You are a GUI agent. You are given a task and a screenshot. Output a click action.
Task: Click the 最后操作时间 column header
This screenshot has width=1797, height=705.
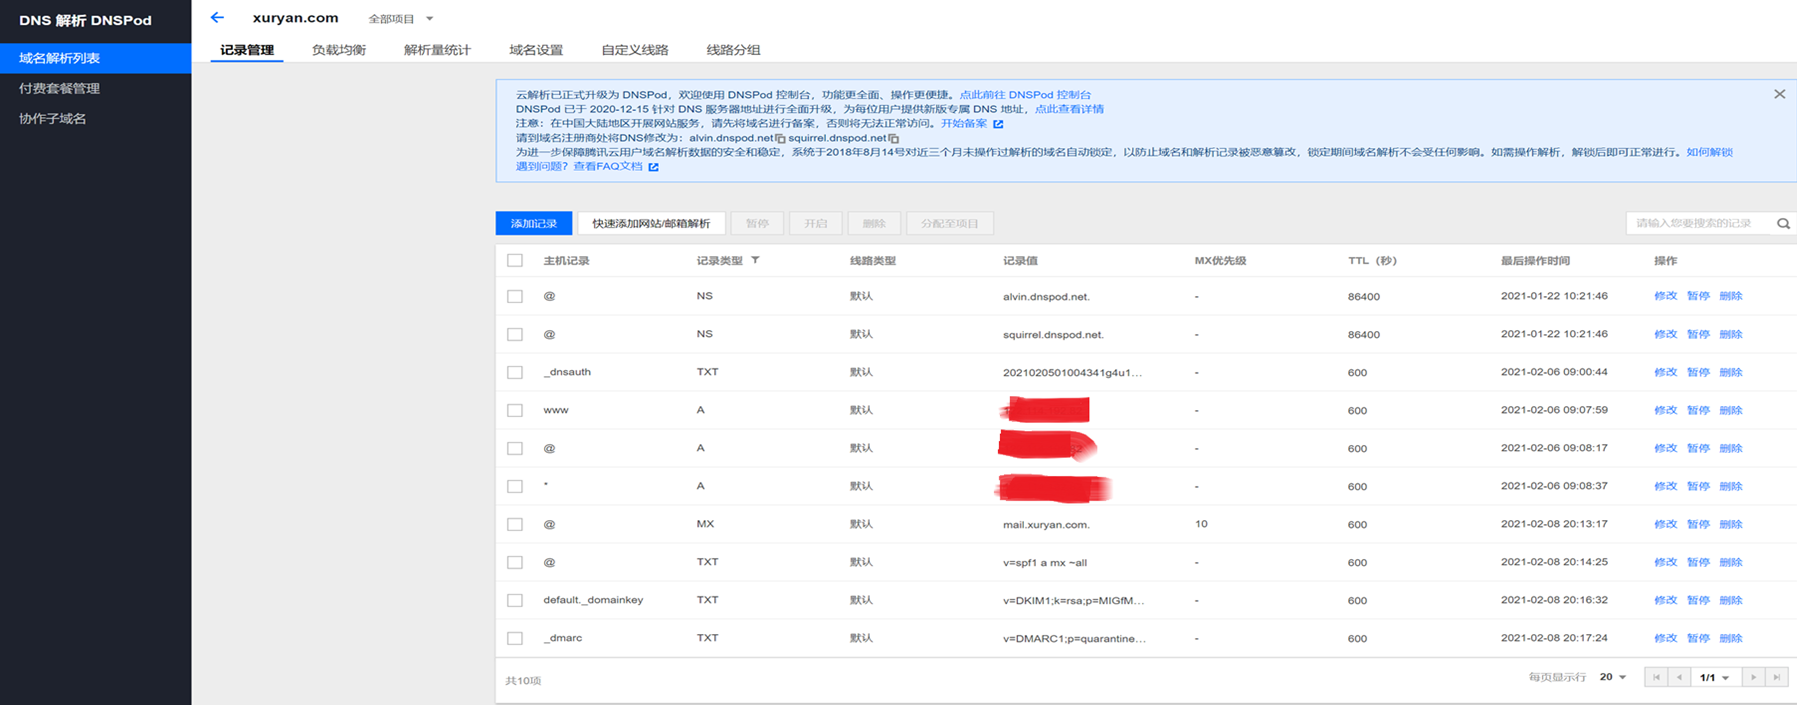pos(1535,260)
